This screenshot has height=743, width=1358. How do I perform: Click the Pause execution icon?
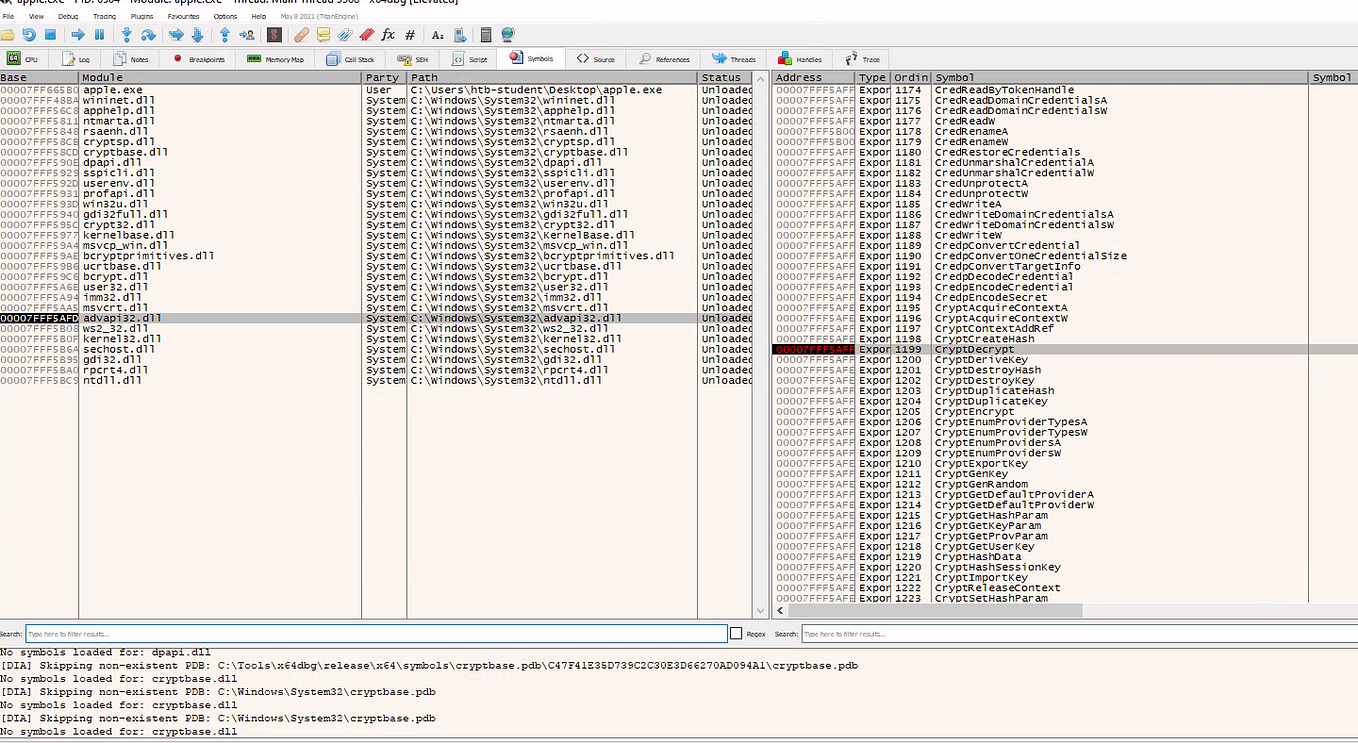(x=100, y=34)
